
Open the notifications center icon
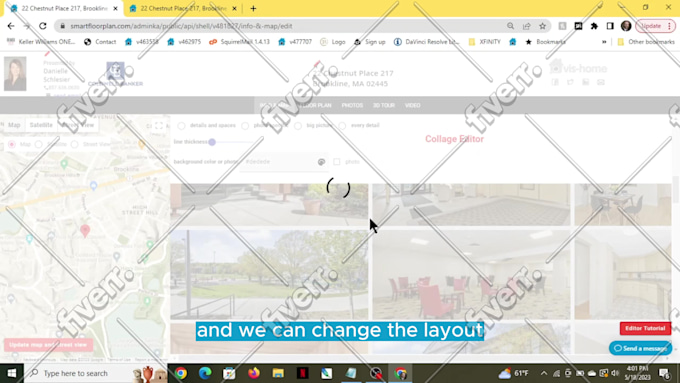665,373
